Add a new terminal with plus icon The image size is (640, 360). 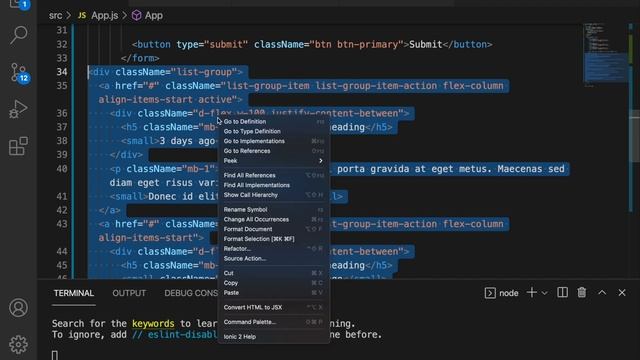pos(531,293)
